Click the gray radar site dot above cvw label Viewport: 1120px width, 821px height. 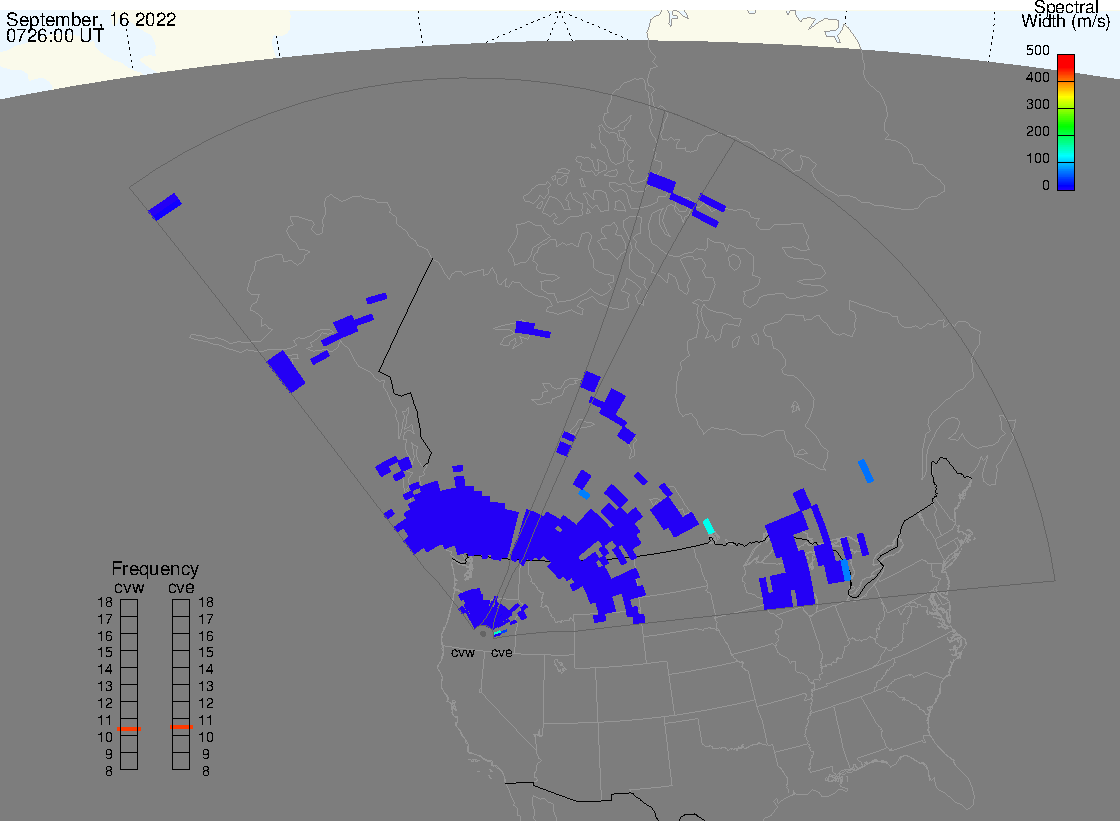(x=483, y=634)
